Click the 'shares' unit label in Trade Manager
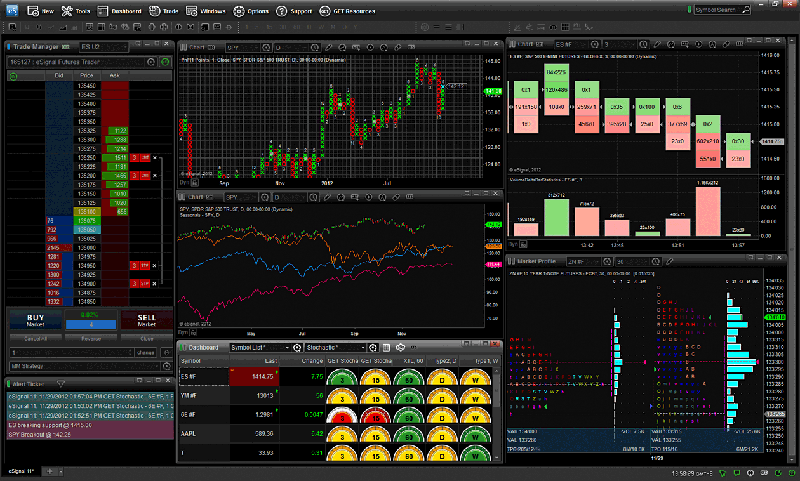Image resolution: width=800 pixels, height=481 pixels. pos(145,352)
